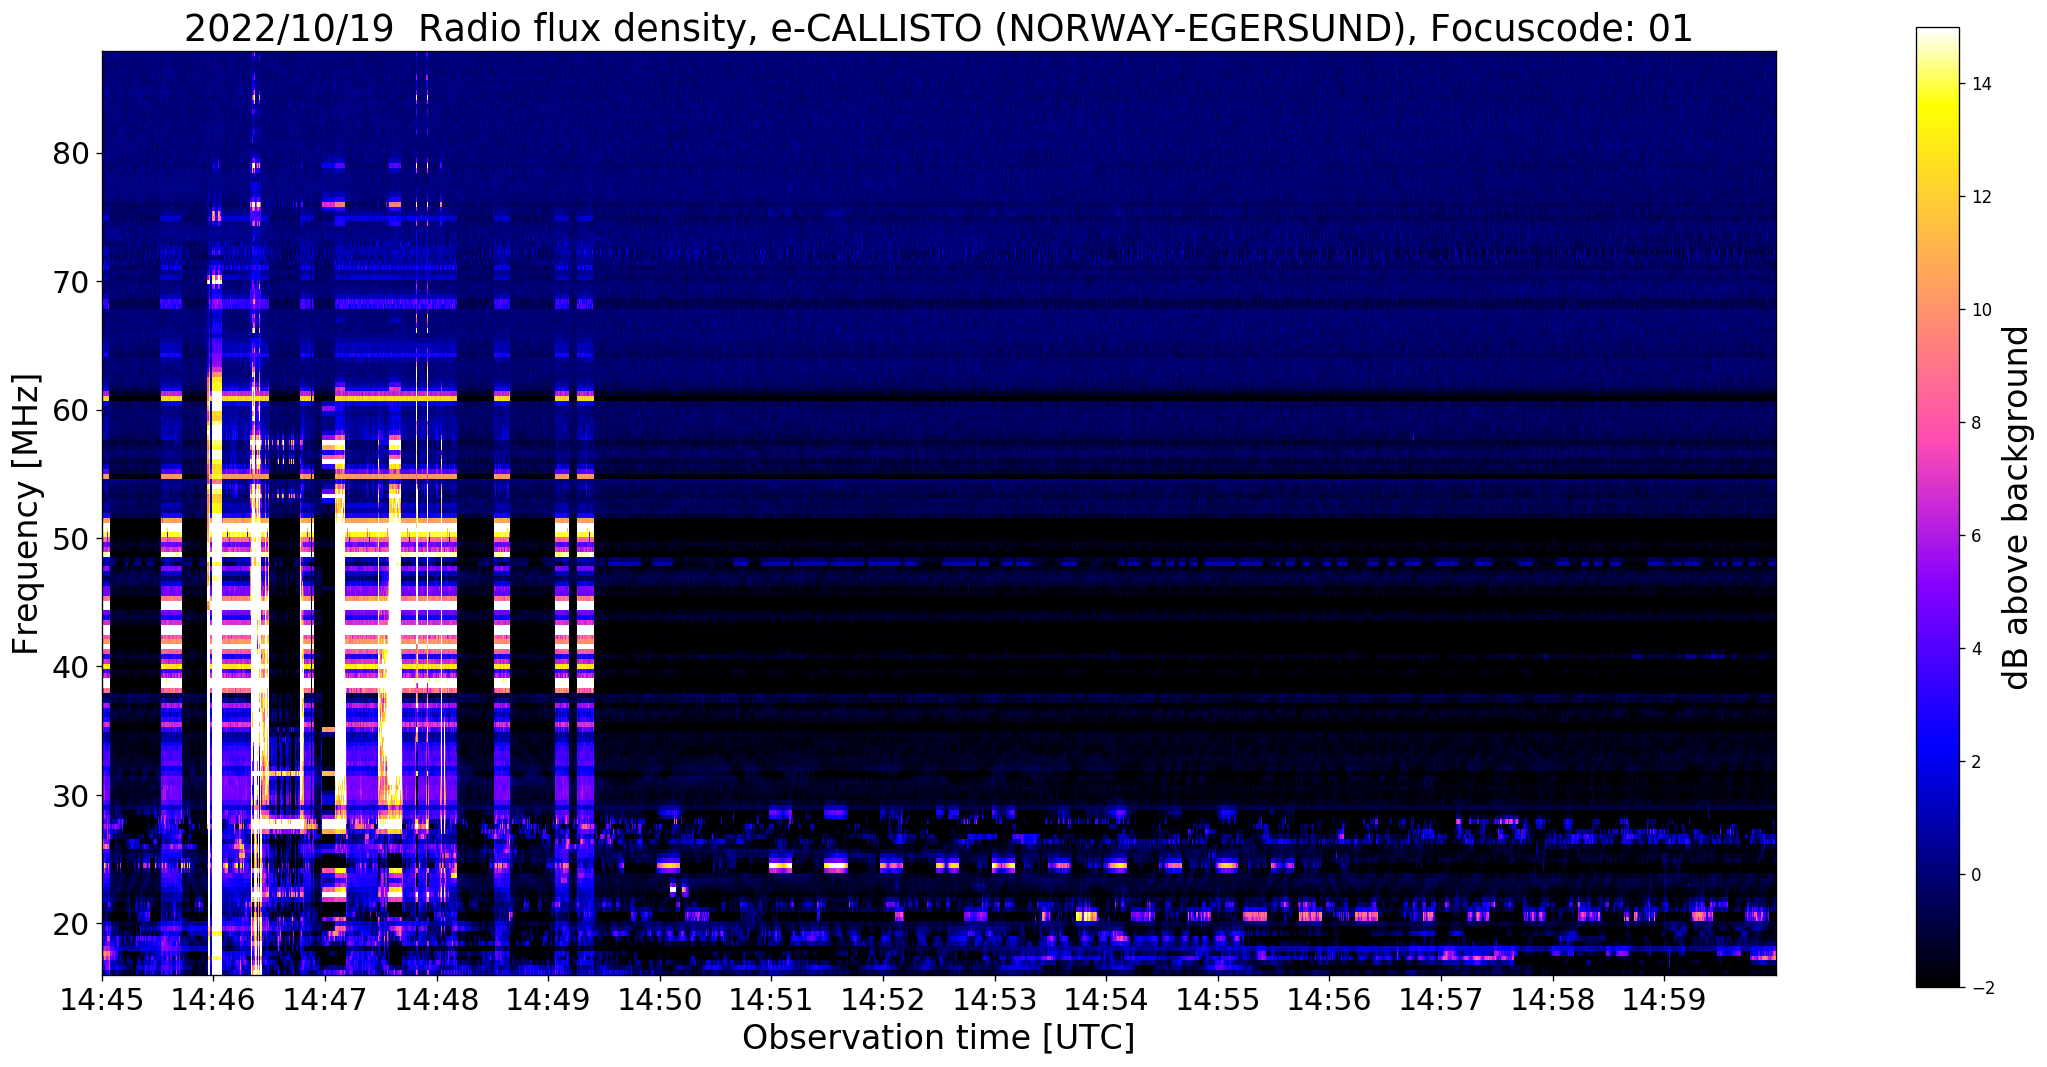This screenshot has width=2047, height=1067.
Task: Click the 14:49 time tick label
Action: (x=548, y=998)
